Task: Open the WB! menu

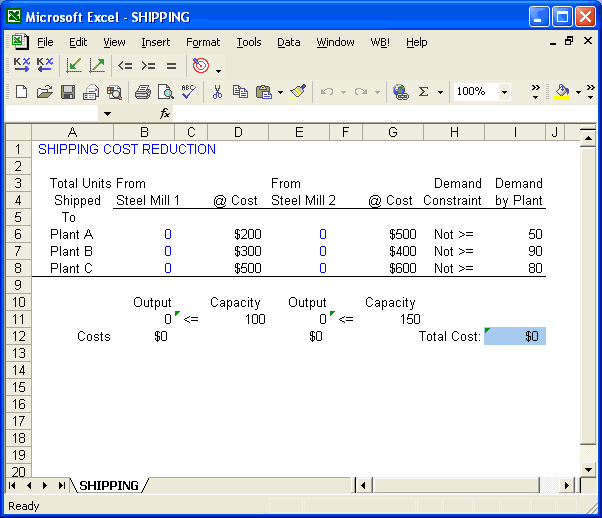Action: pyautogui.click(x=380, y=42)
